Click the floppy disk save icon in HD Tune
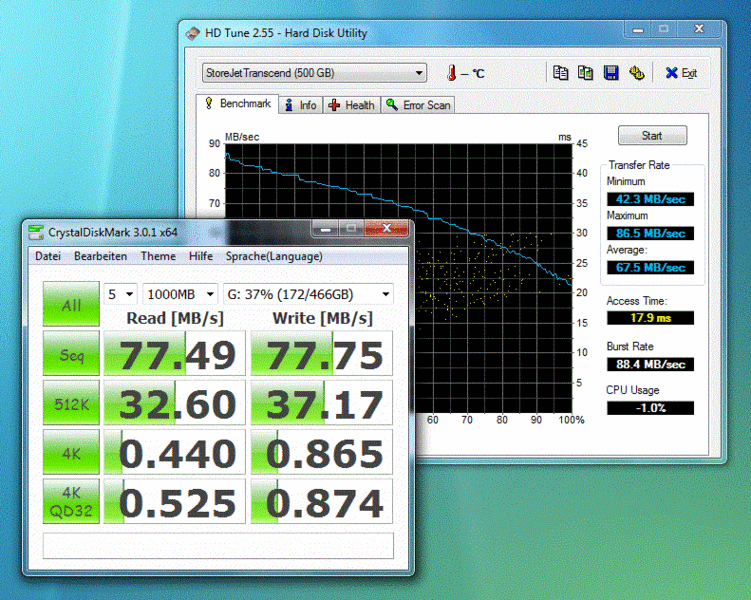The height and width of the screenshot is (600, 751). click(611, 73)
